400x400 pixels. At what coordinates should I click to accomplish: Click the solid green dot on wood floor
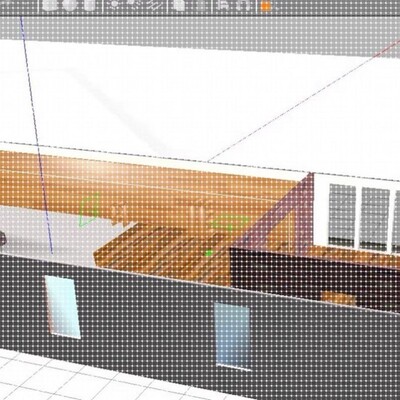coord(209,253)
